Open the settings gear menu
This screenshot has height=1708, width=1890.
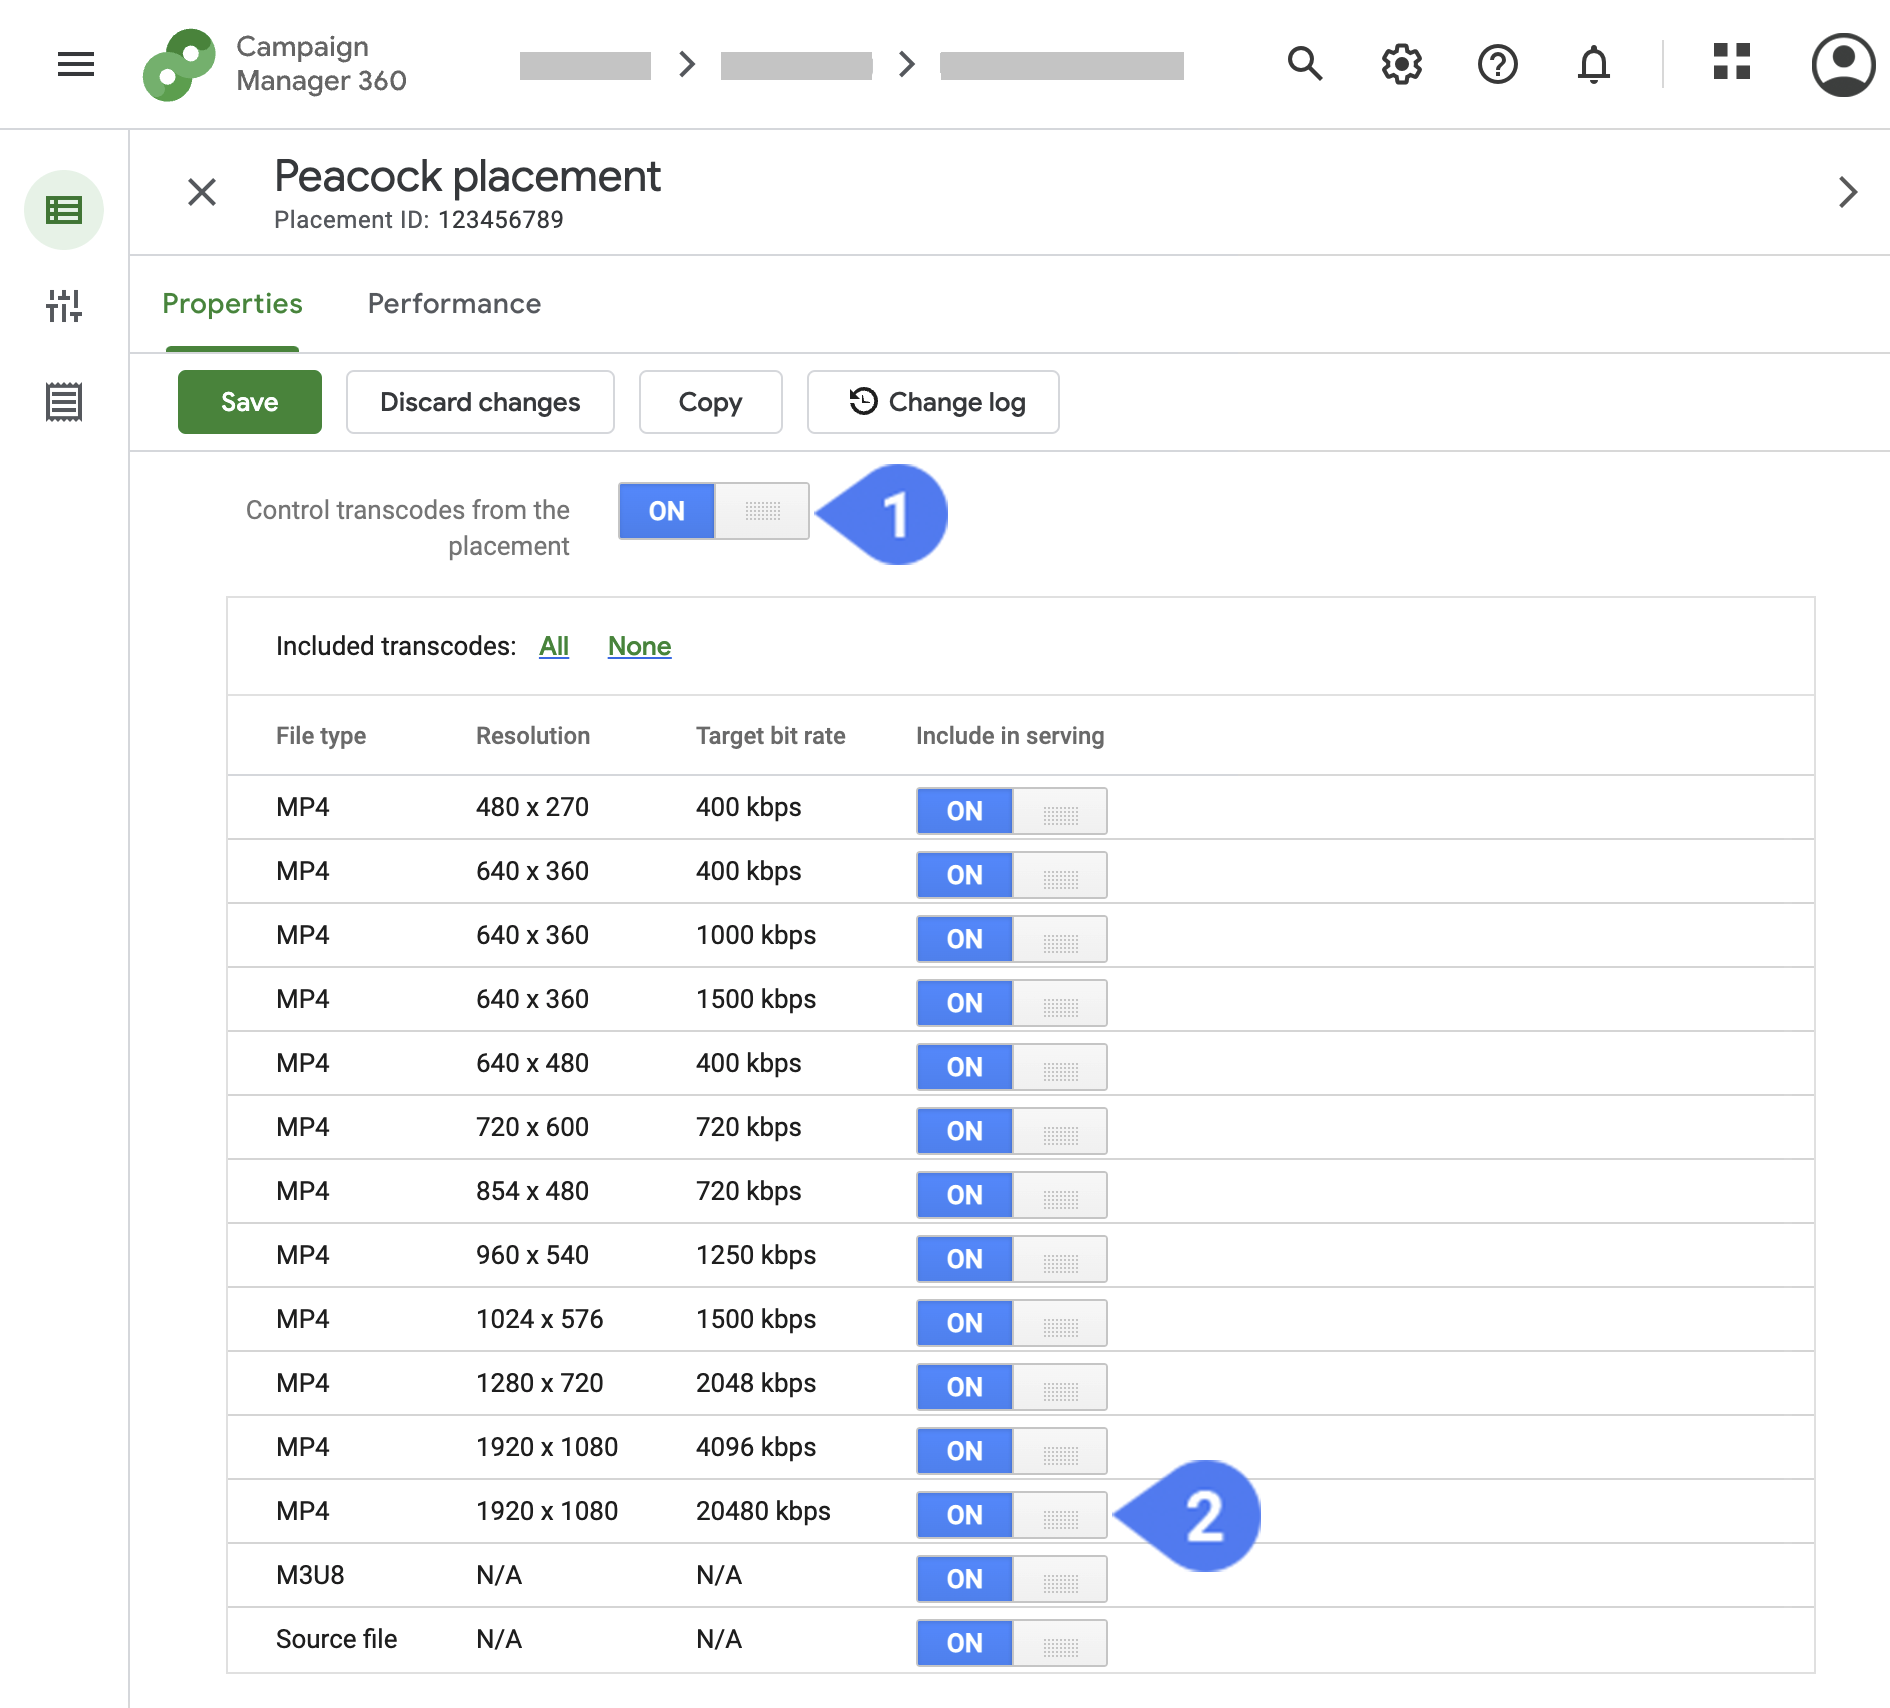tap(1402, 64)
